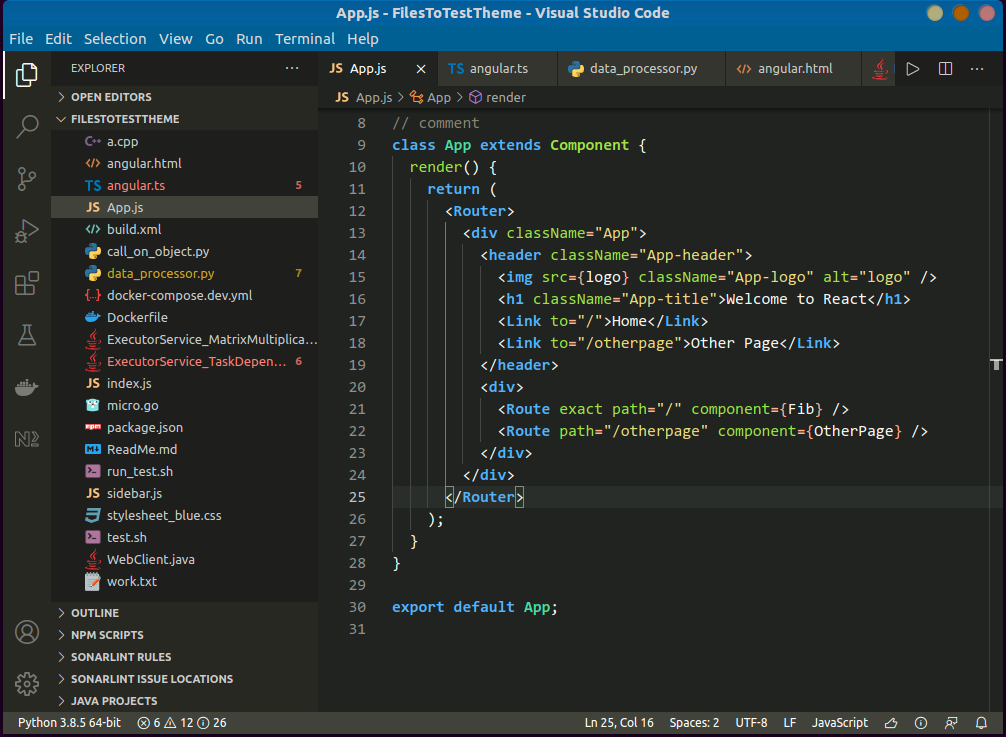Viewport: 1006px width, 737px height.
Task: Open problems via error and warning counts
Action: coord(182,723)
